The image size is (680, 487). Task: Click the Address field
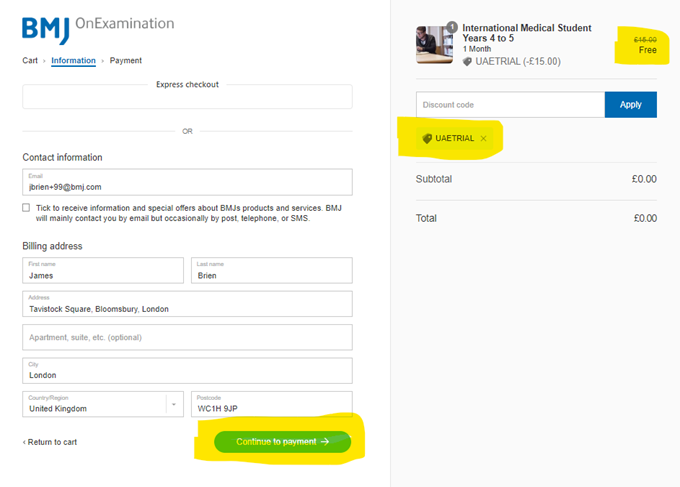(x=187, y=304)
